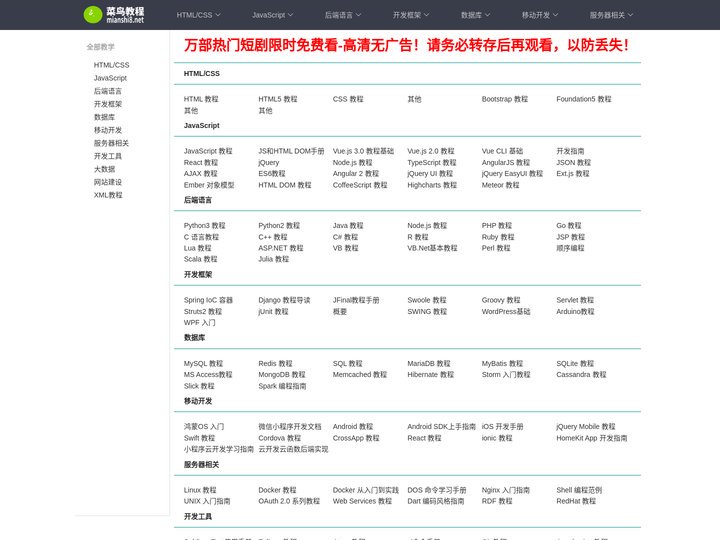This screenshot has height=540, width=720.
Task: Select 开发工具 in the left sidebar
Action: [108, 156]
